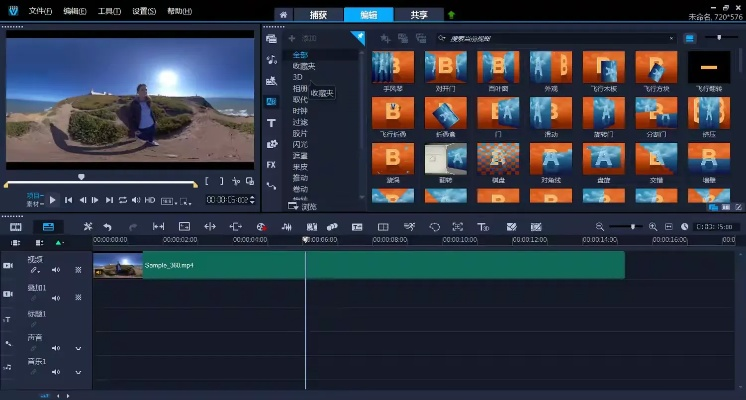Adjust the thumbnail size slider in library
Viewport: 746px width, 400px height.
click(x=718, y=38)
